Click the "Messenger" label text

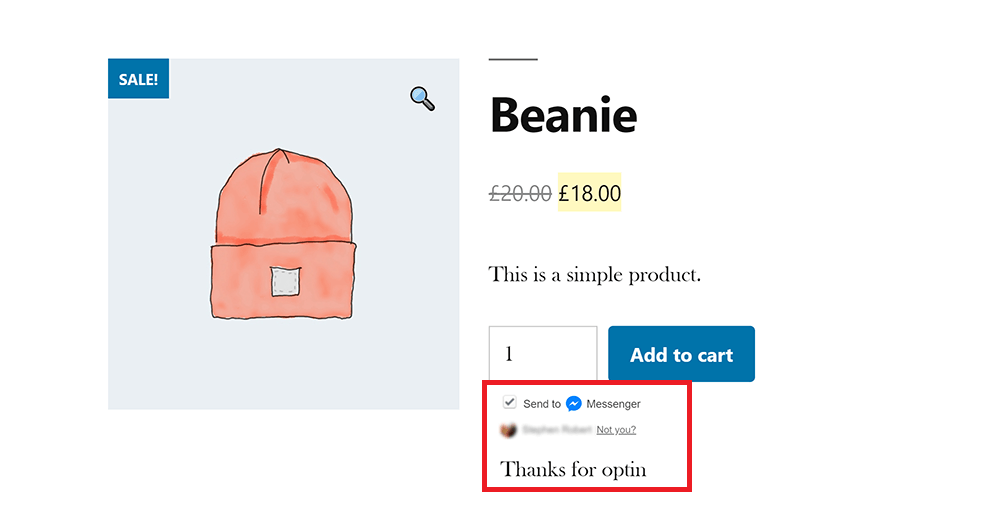pyautogui.click(x=613, y=404)
